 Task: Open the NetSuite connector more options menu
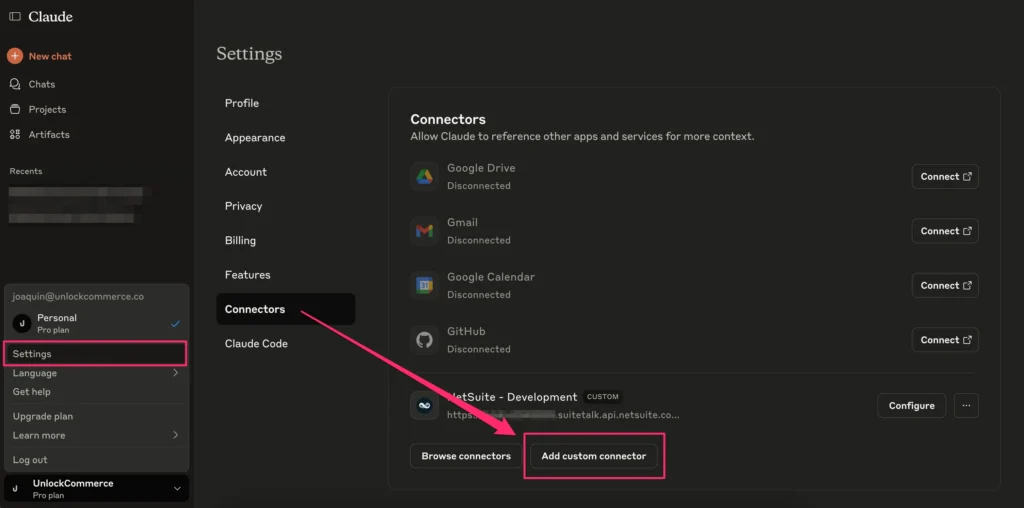coord(967,405)
